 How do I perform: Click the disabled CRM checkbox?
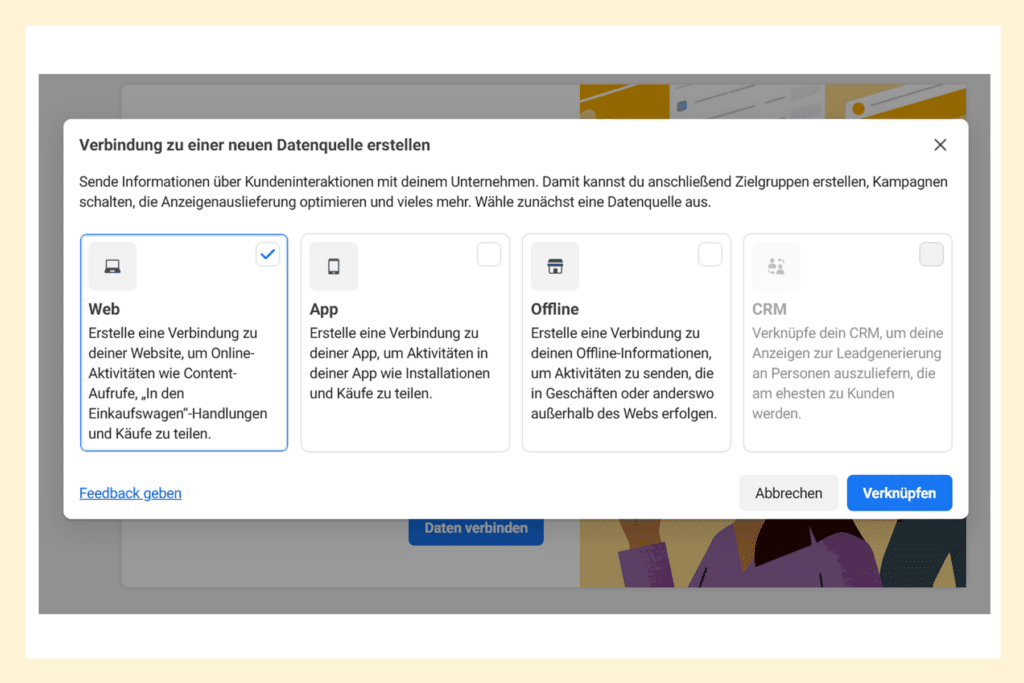(x=931, y=254)
